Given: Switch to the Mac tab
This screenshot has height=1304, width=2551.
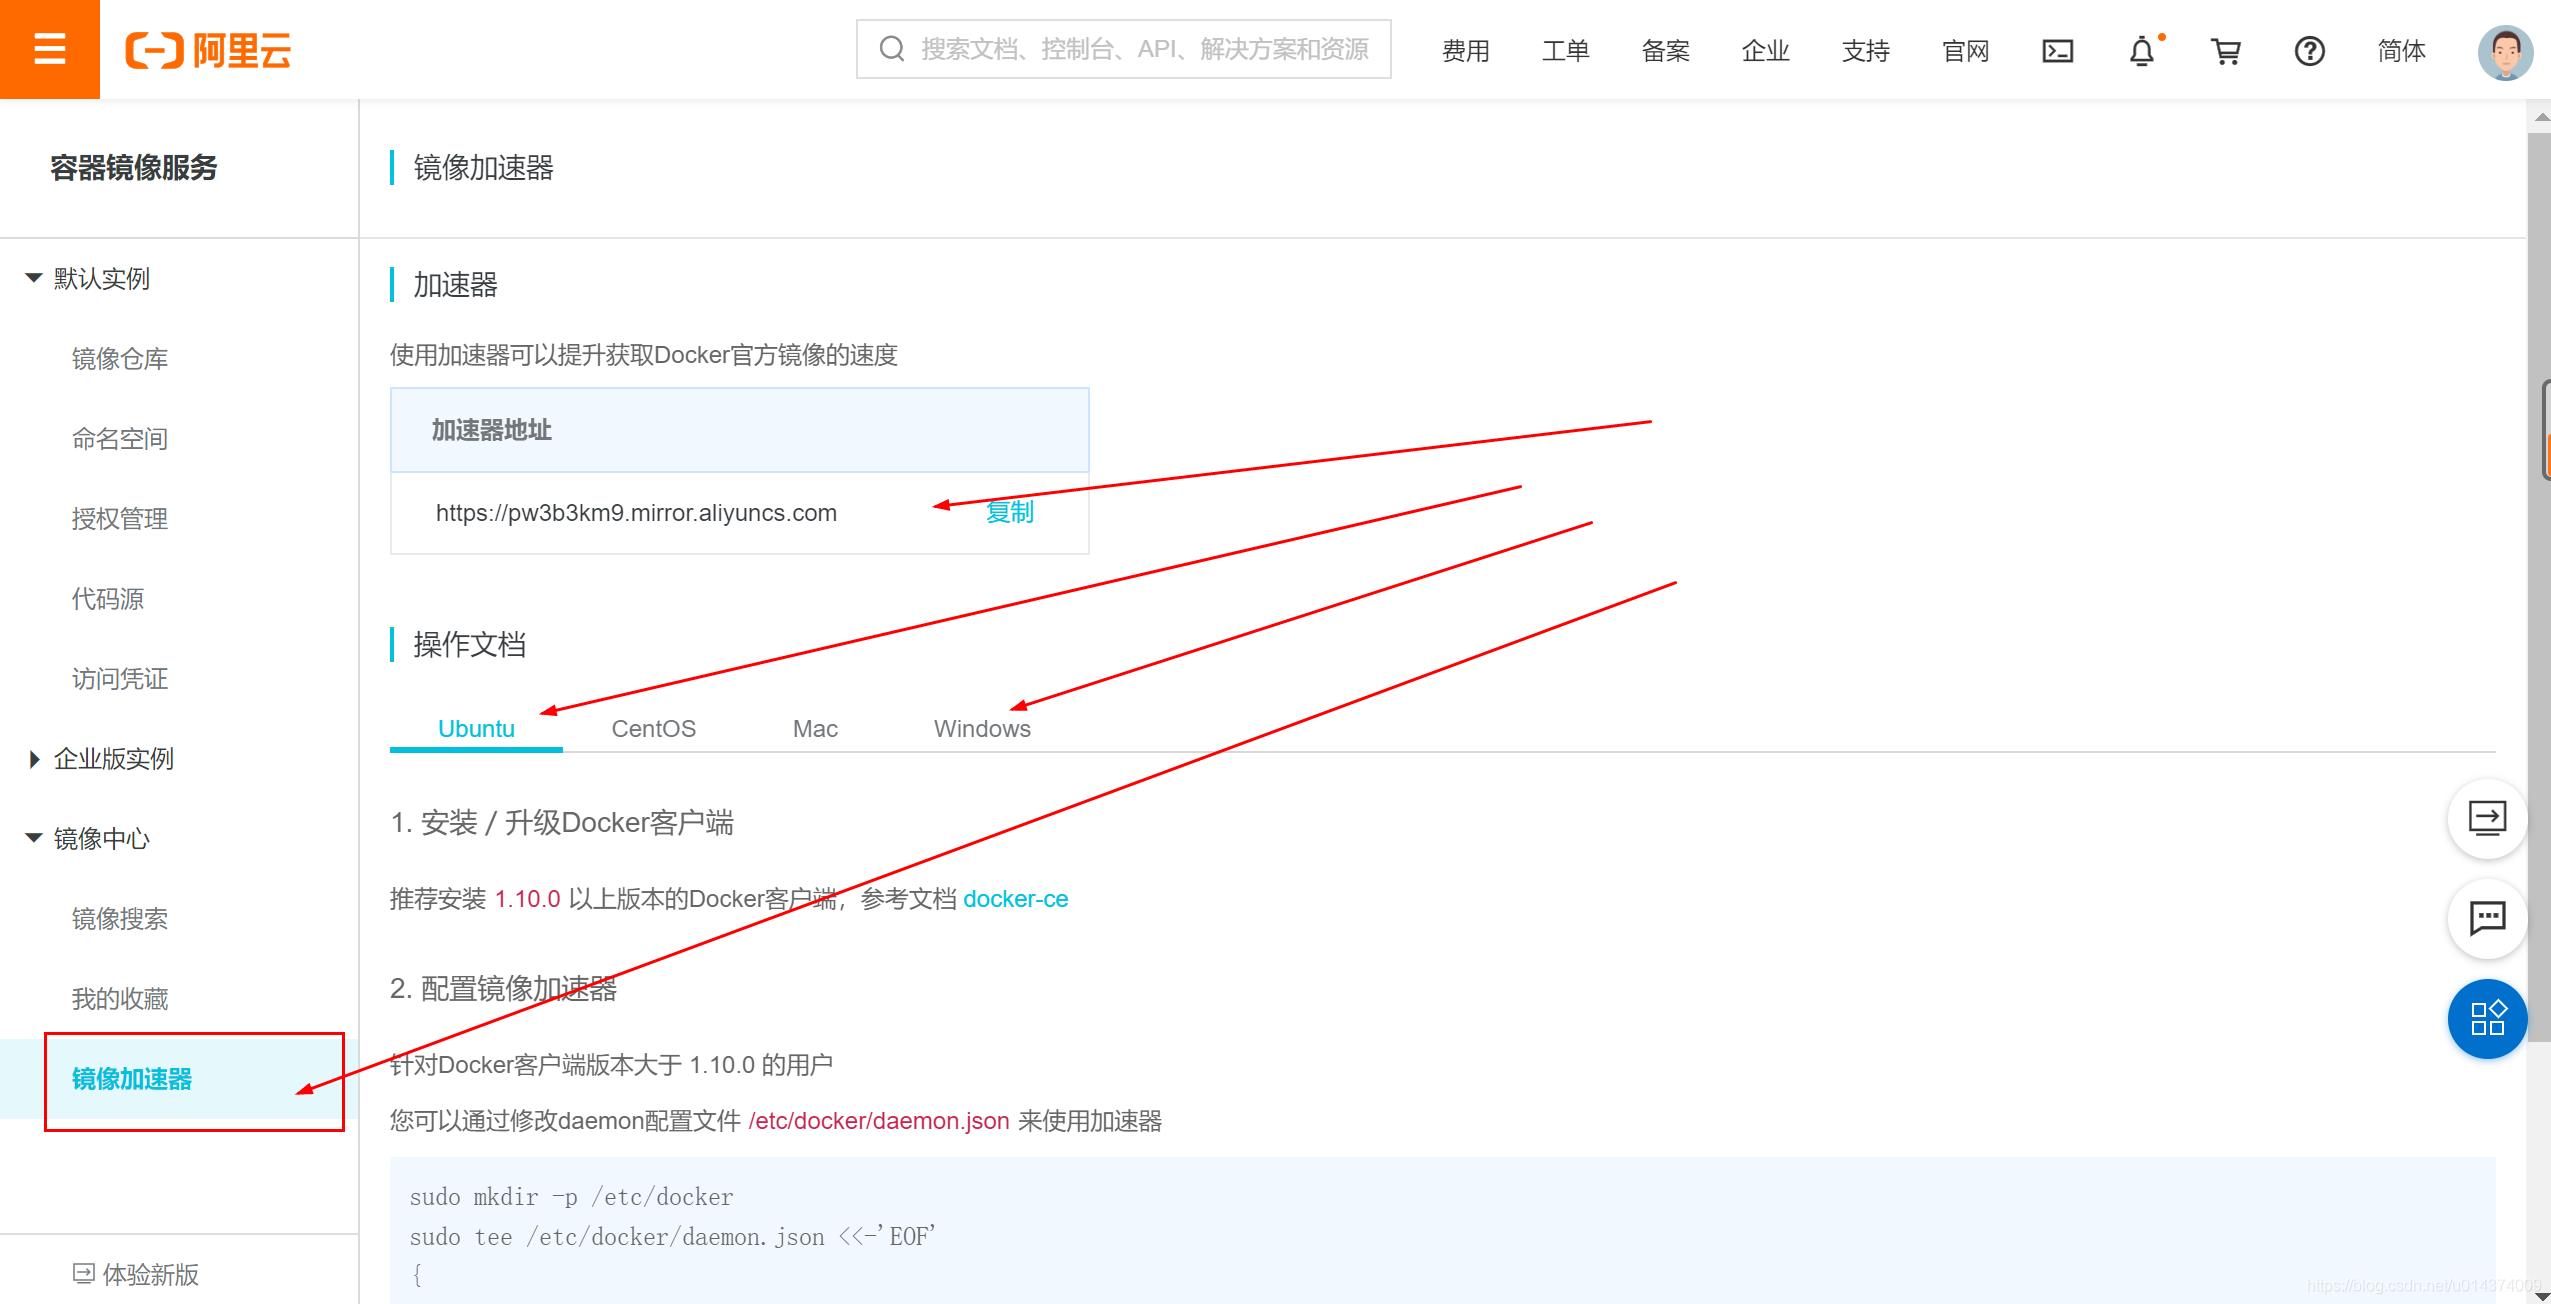Looking at the screenshot, I should [815, 728].
